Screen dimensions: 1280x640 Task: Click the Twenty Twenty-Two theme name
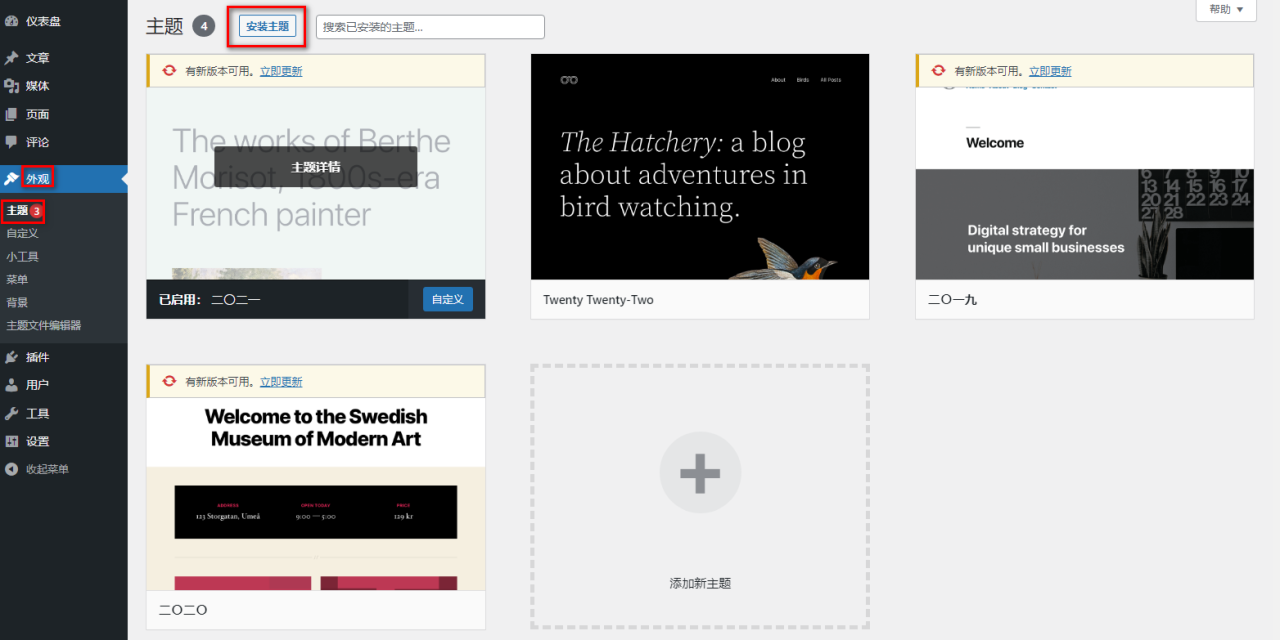point(598,299)
